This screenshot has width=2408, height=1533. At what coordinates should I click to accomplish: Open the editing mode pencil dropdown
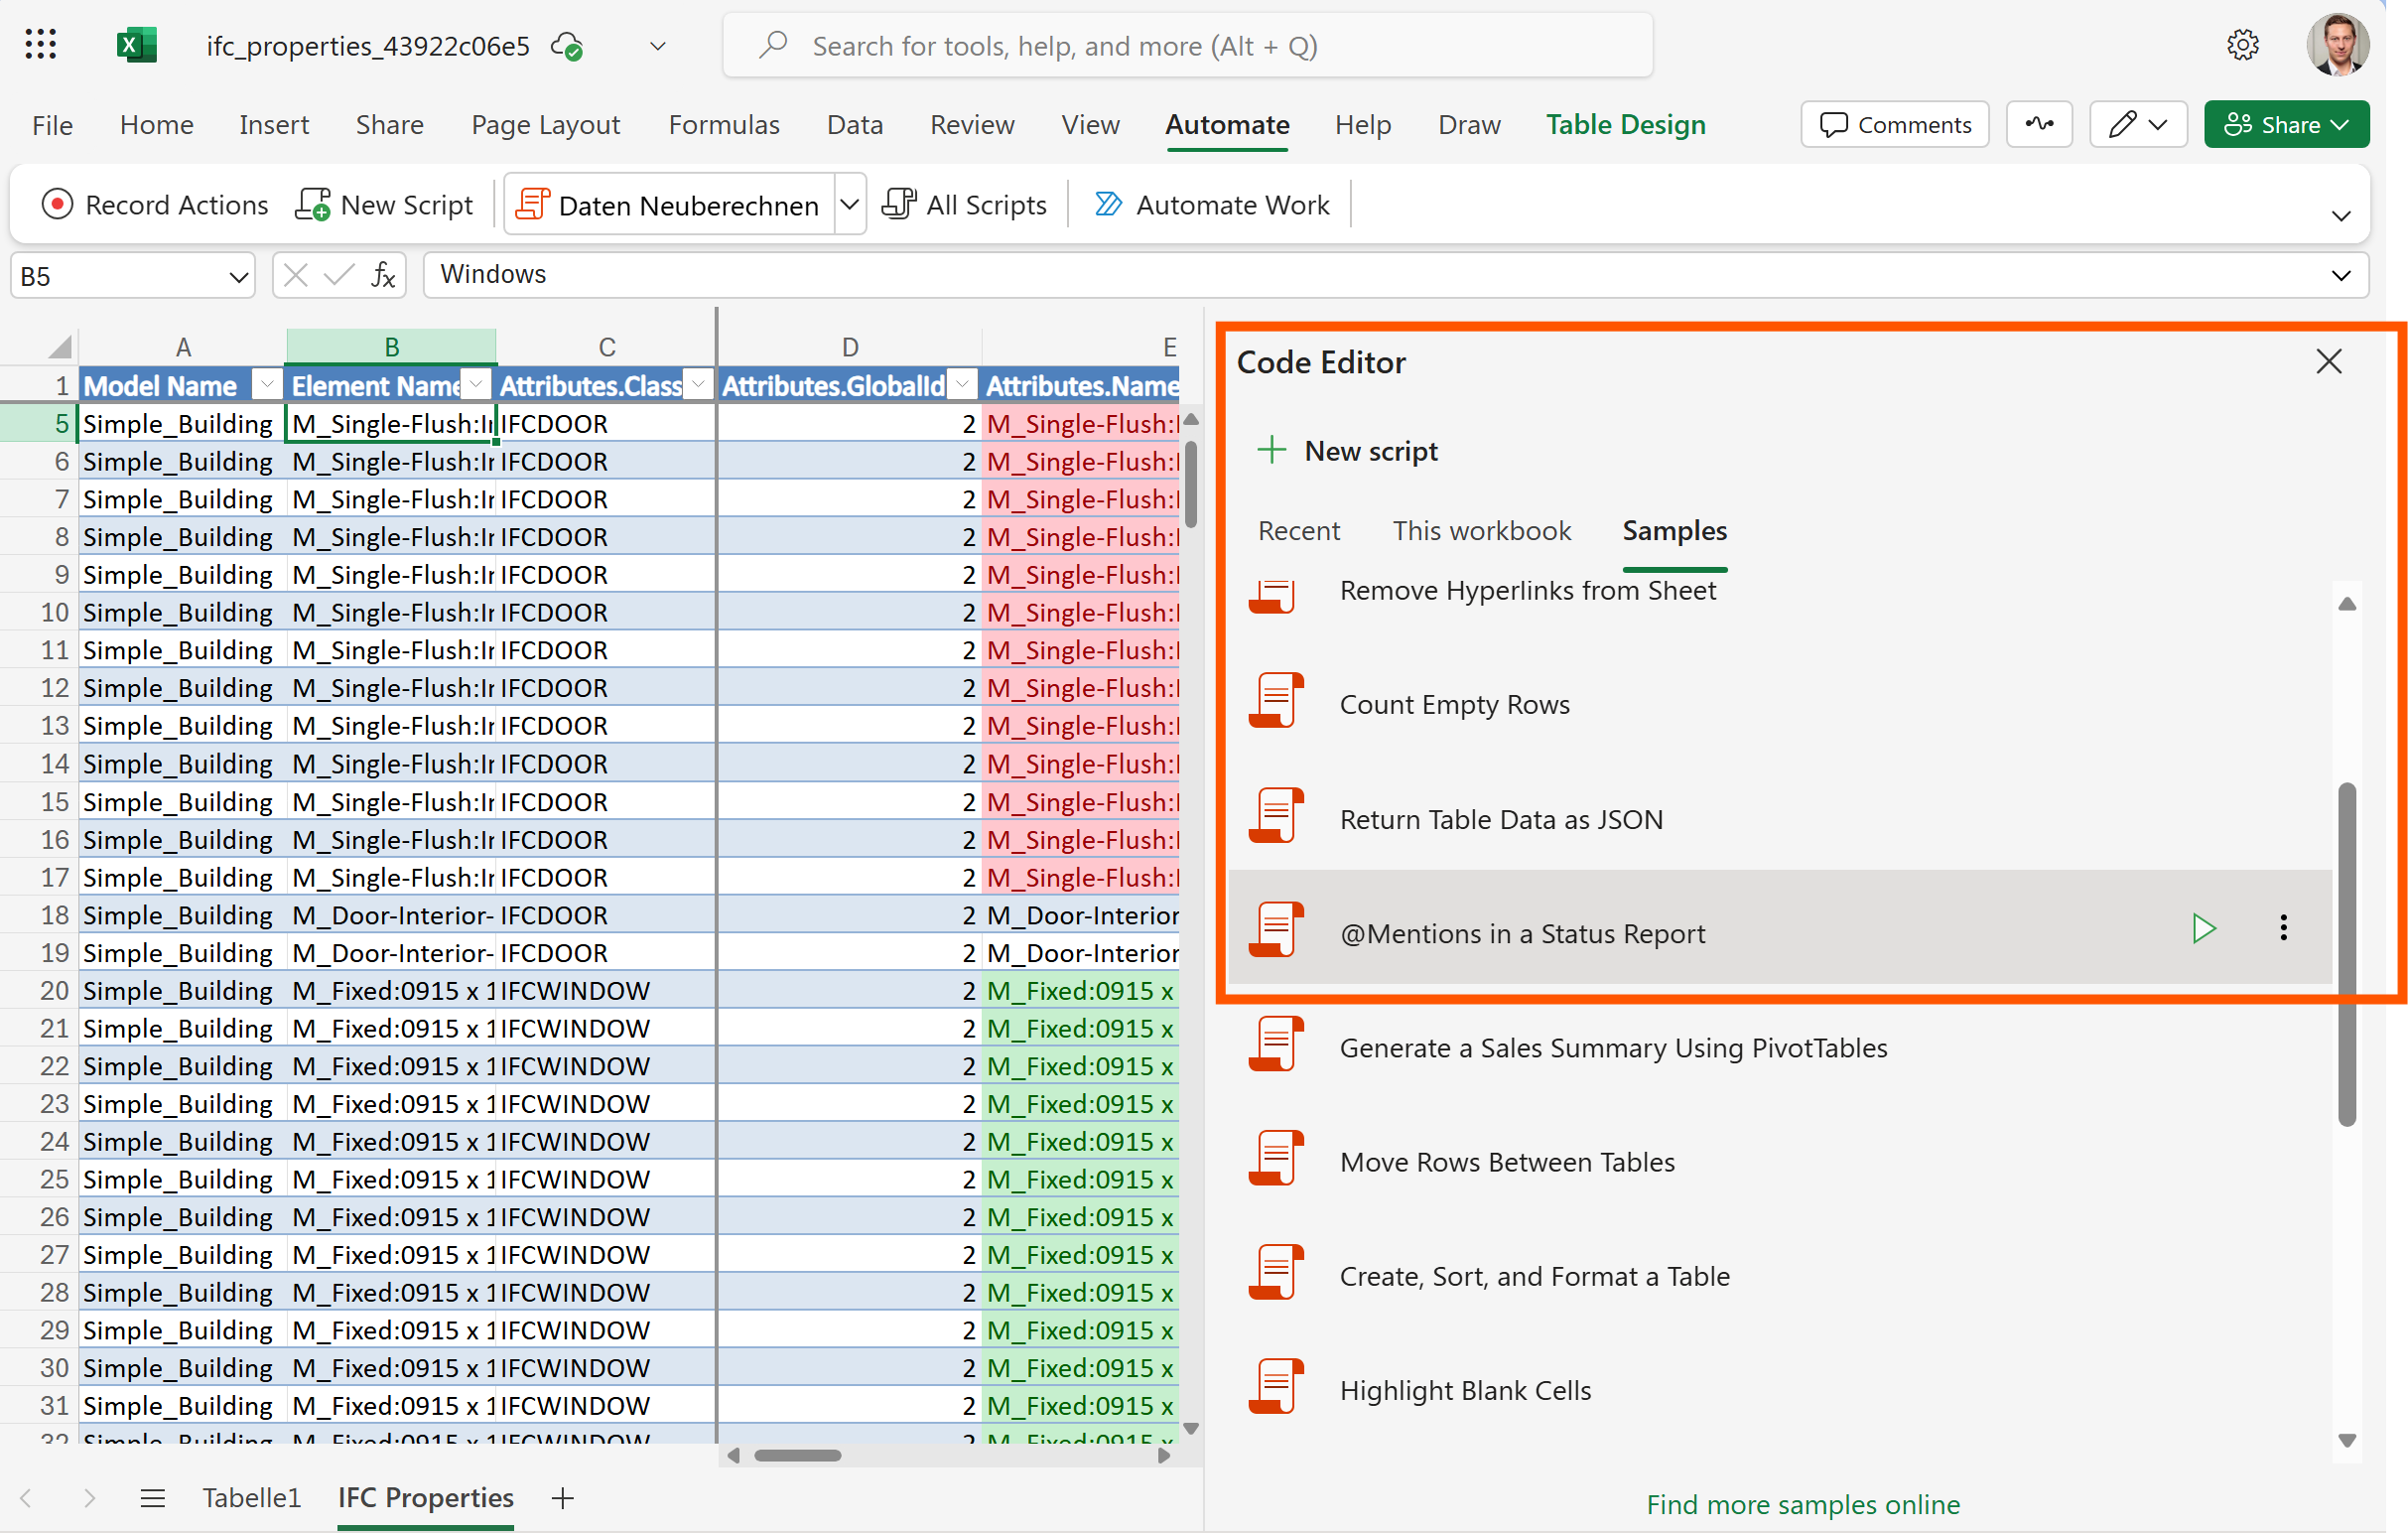[2137, 125]
